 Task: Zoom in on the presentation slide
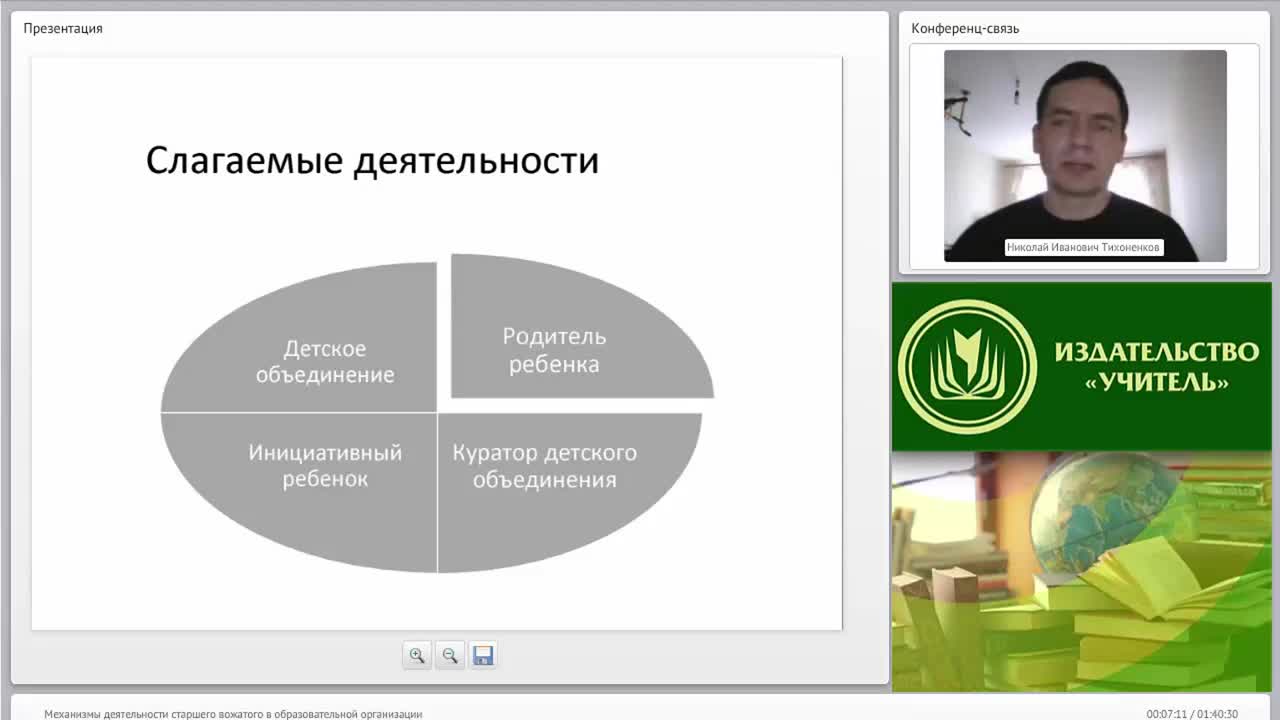tap(417, 656)
